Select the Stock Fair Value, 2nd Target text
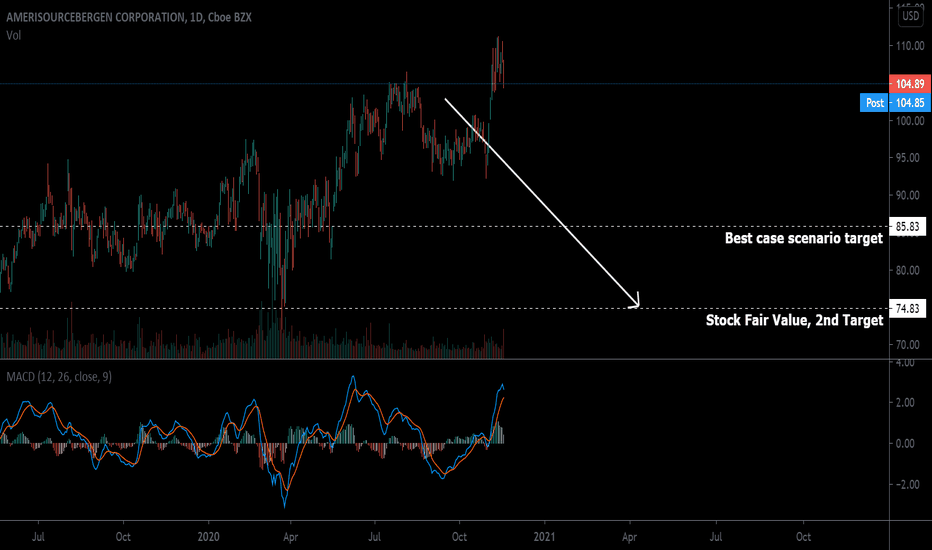Viewport: 932px width, 550px height. coord(794,320)
